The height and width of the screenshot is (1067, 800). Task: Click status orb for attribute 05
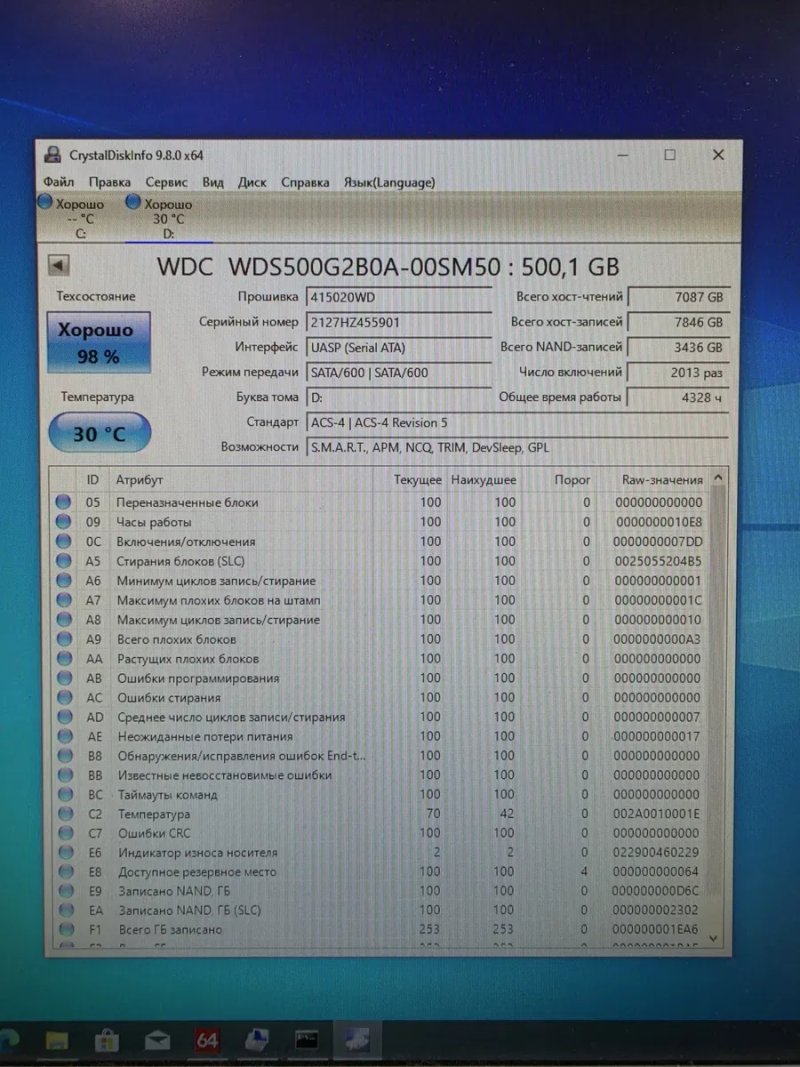[x=63, y=502]
